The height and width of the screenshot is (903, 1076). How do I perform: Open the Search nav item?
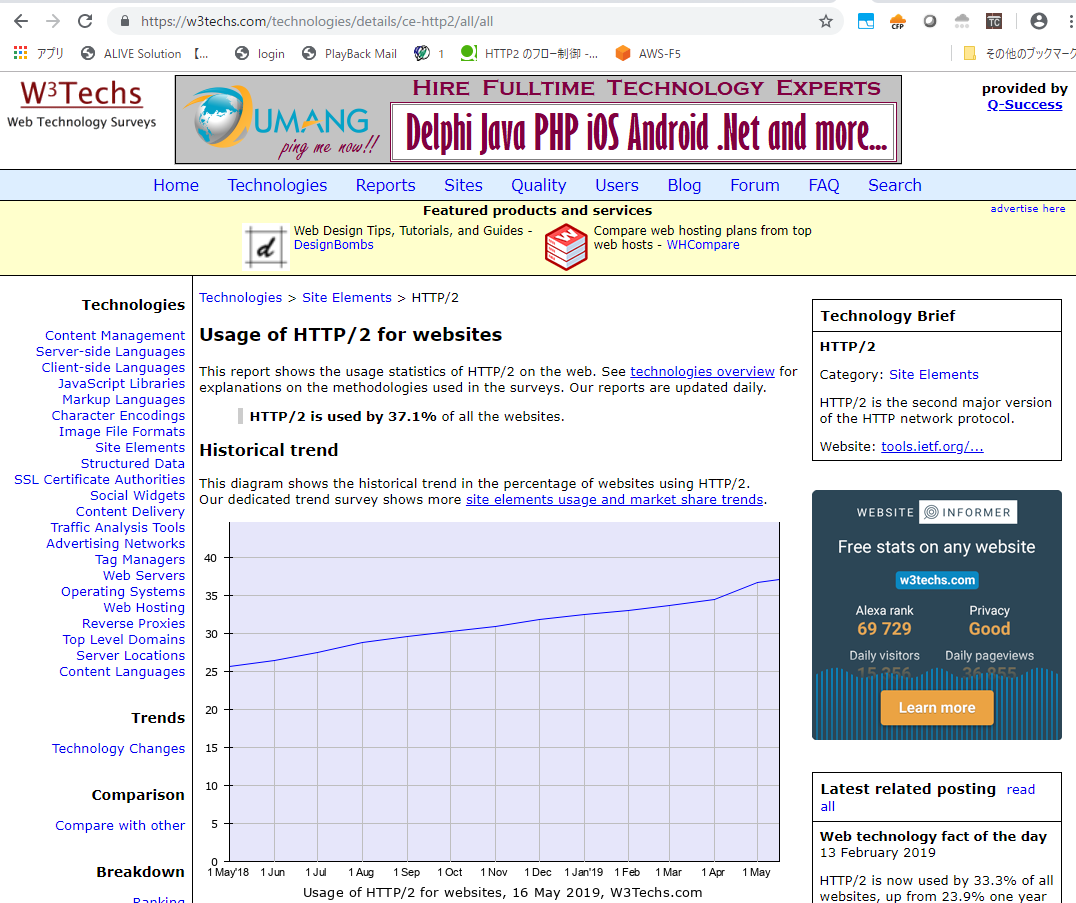pyautogui.click(x=895, y=185)
